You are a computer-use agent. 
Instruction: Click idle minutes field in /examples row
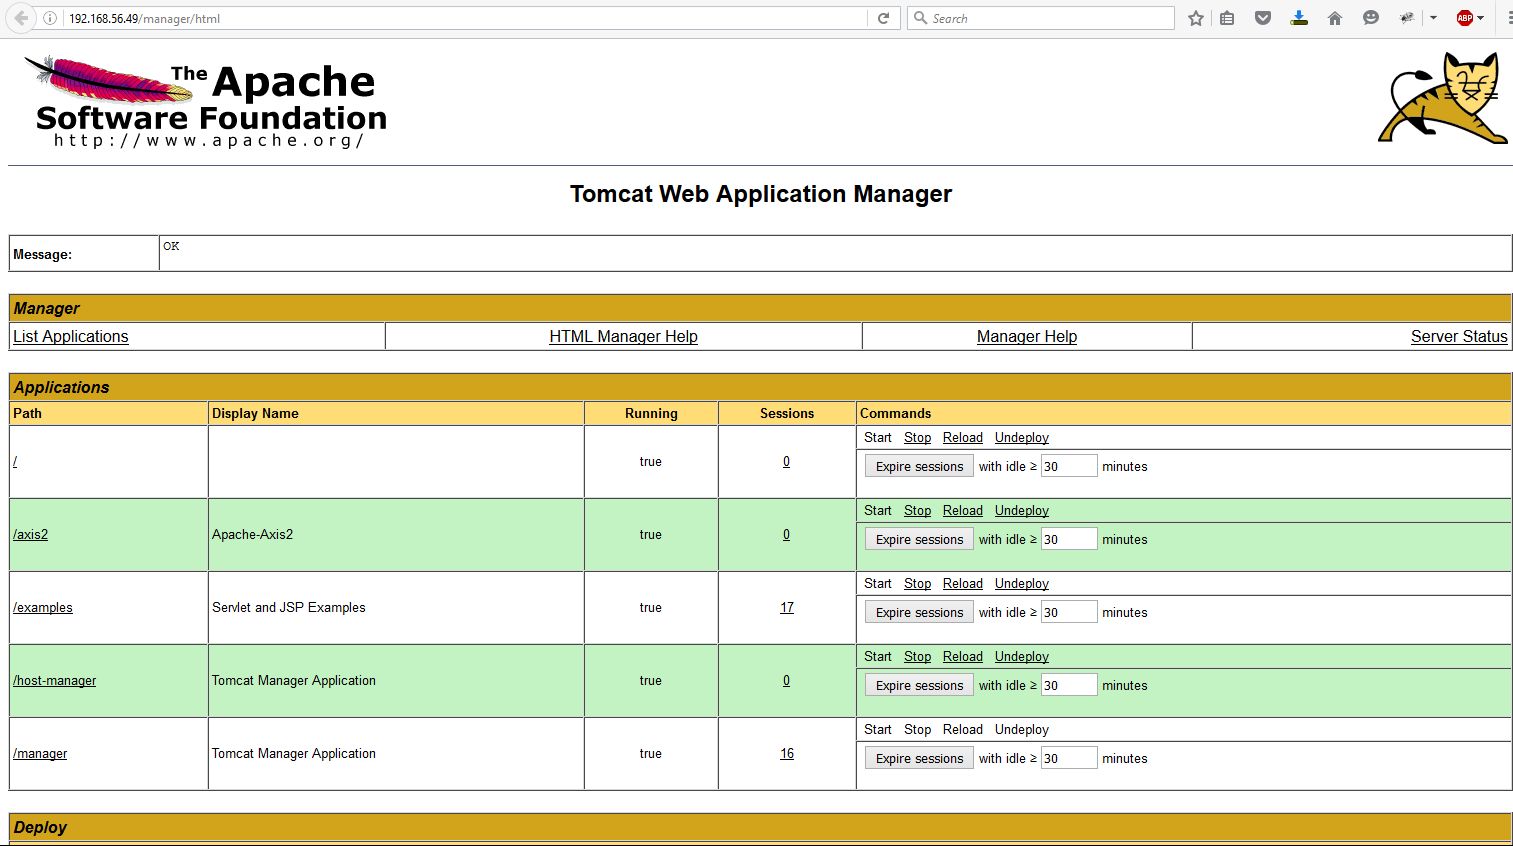pyautogui.click(x=1069, y=613)
